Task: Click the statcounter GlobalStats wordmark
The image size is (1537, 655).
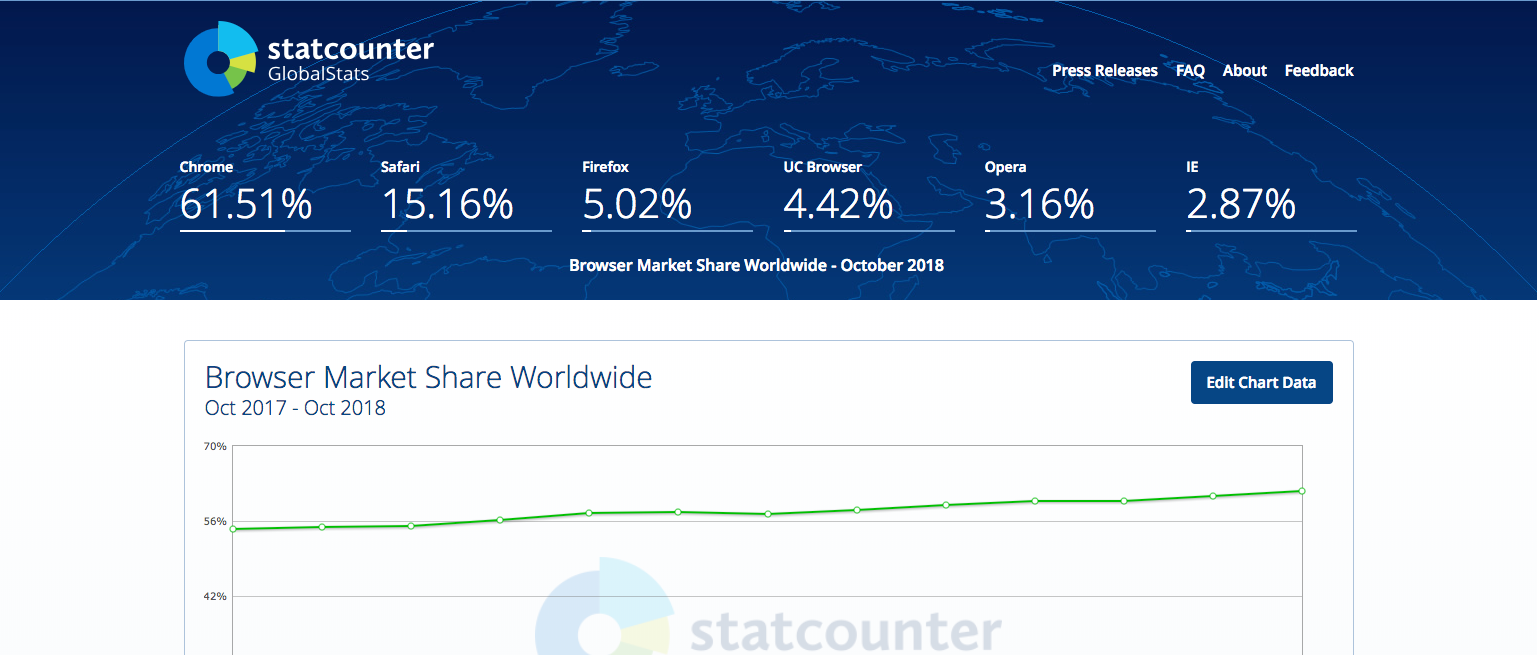Action: (350, 59)
